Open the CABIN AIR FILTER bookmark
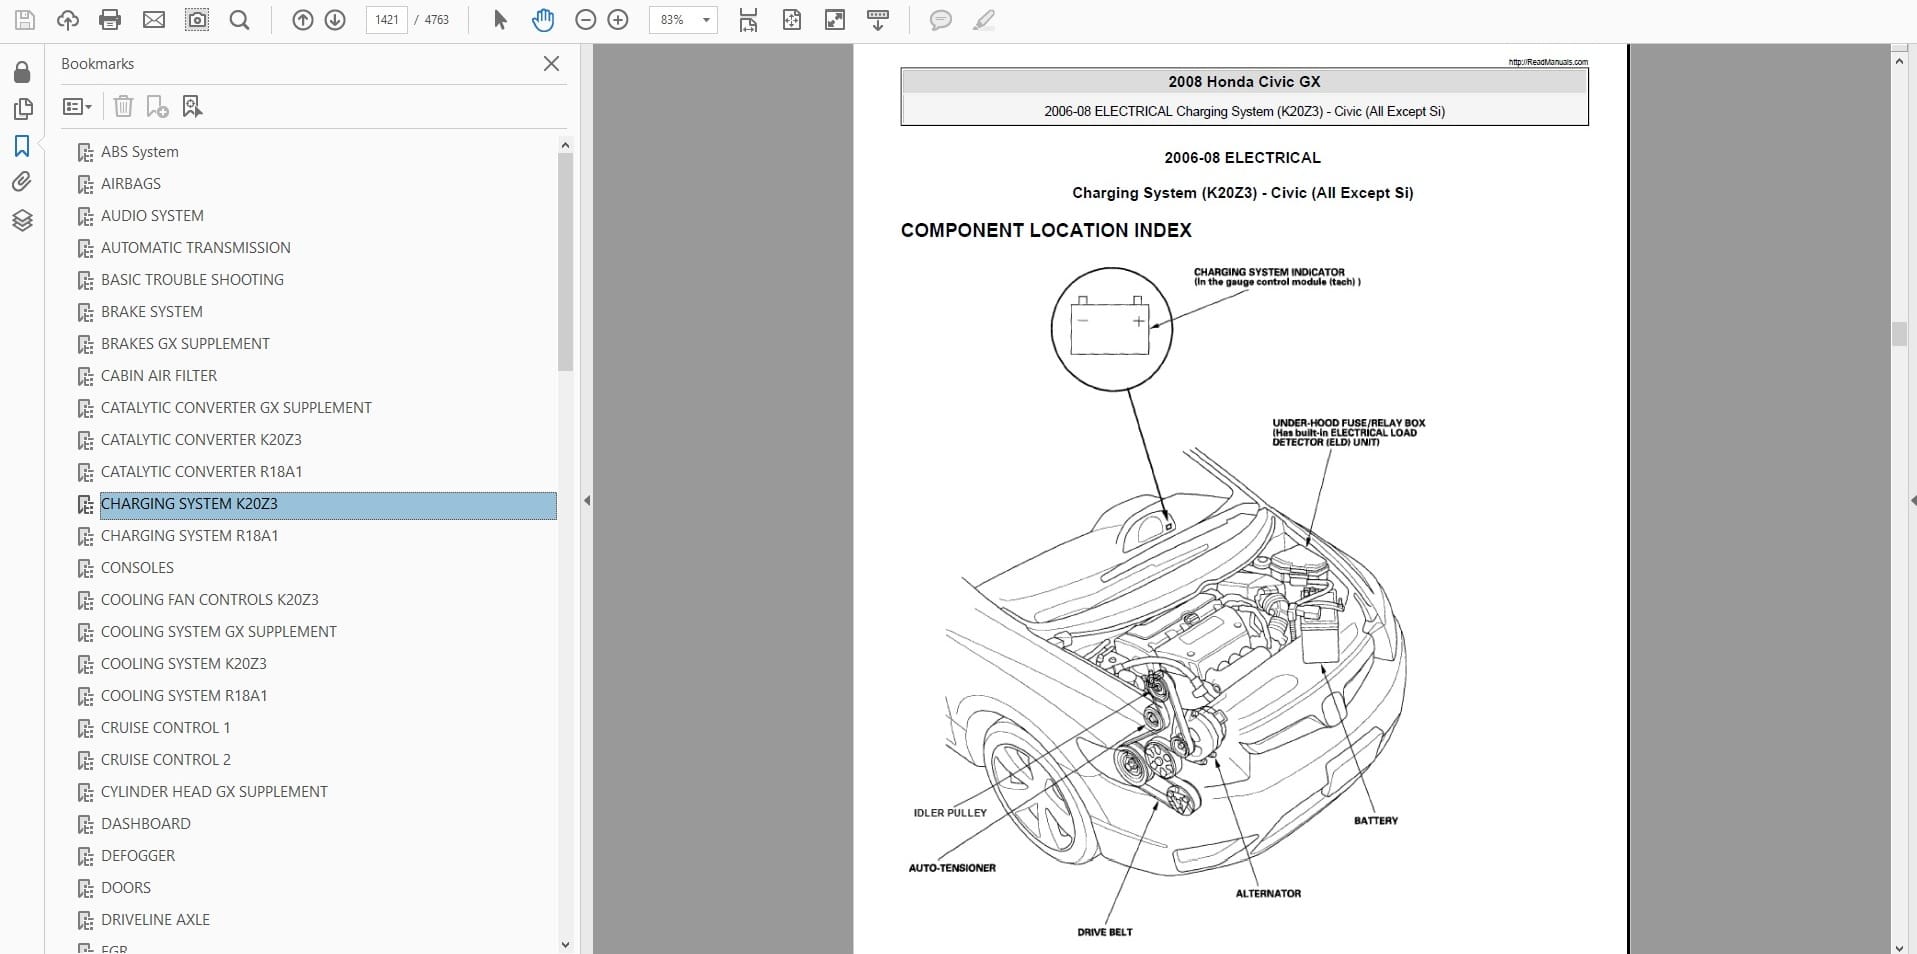This screenshot has height=954, width=1917. 158,376
